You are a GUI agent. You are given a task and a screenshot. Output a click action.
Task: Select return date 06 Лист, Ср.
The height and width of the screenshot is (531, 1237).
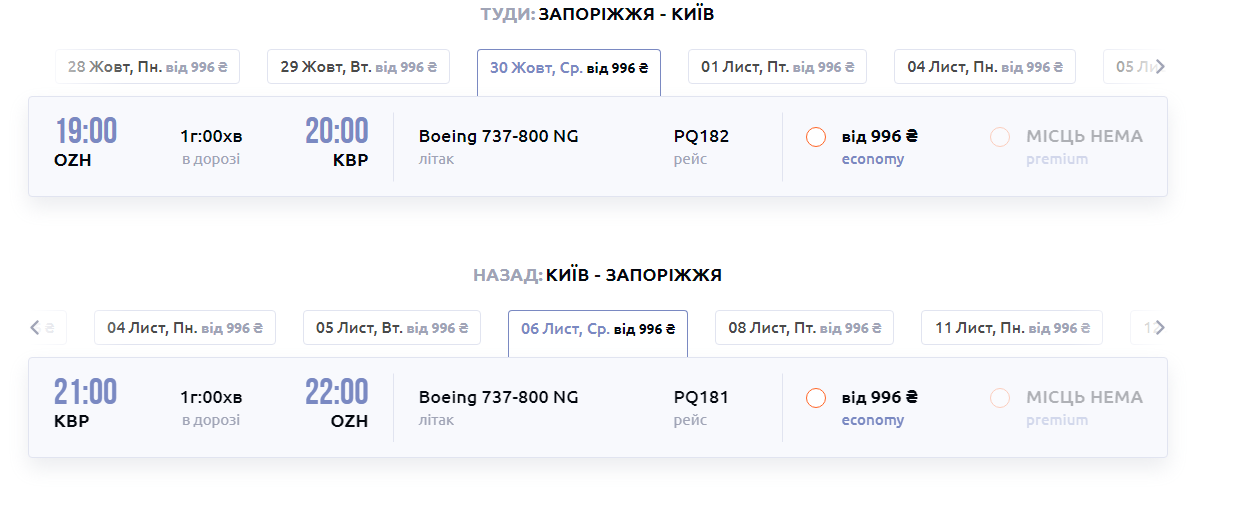coord(598,329)
